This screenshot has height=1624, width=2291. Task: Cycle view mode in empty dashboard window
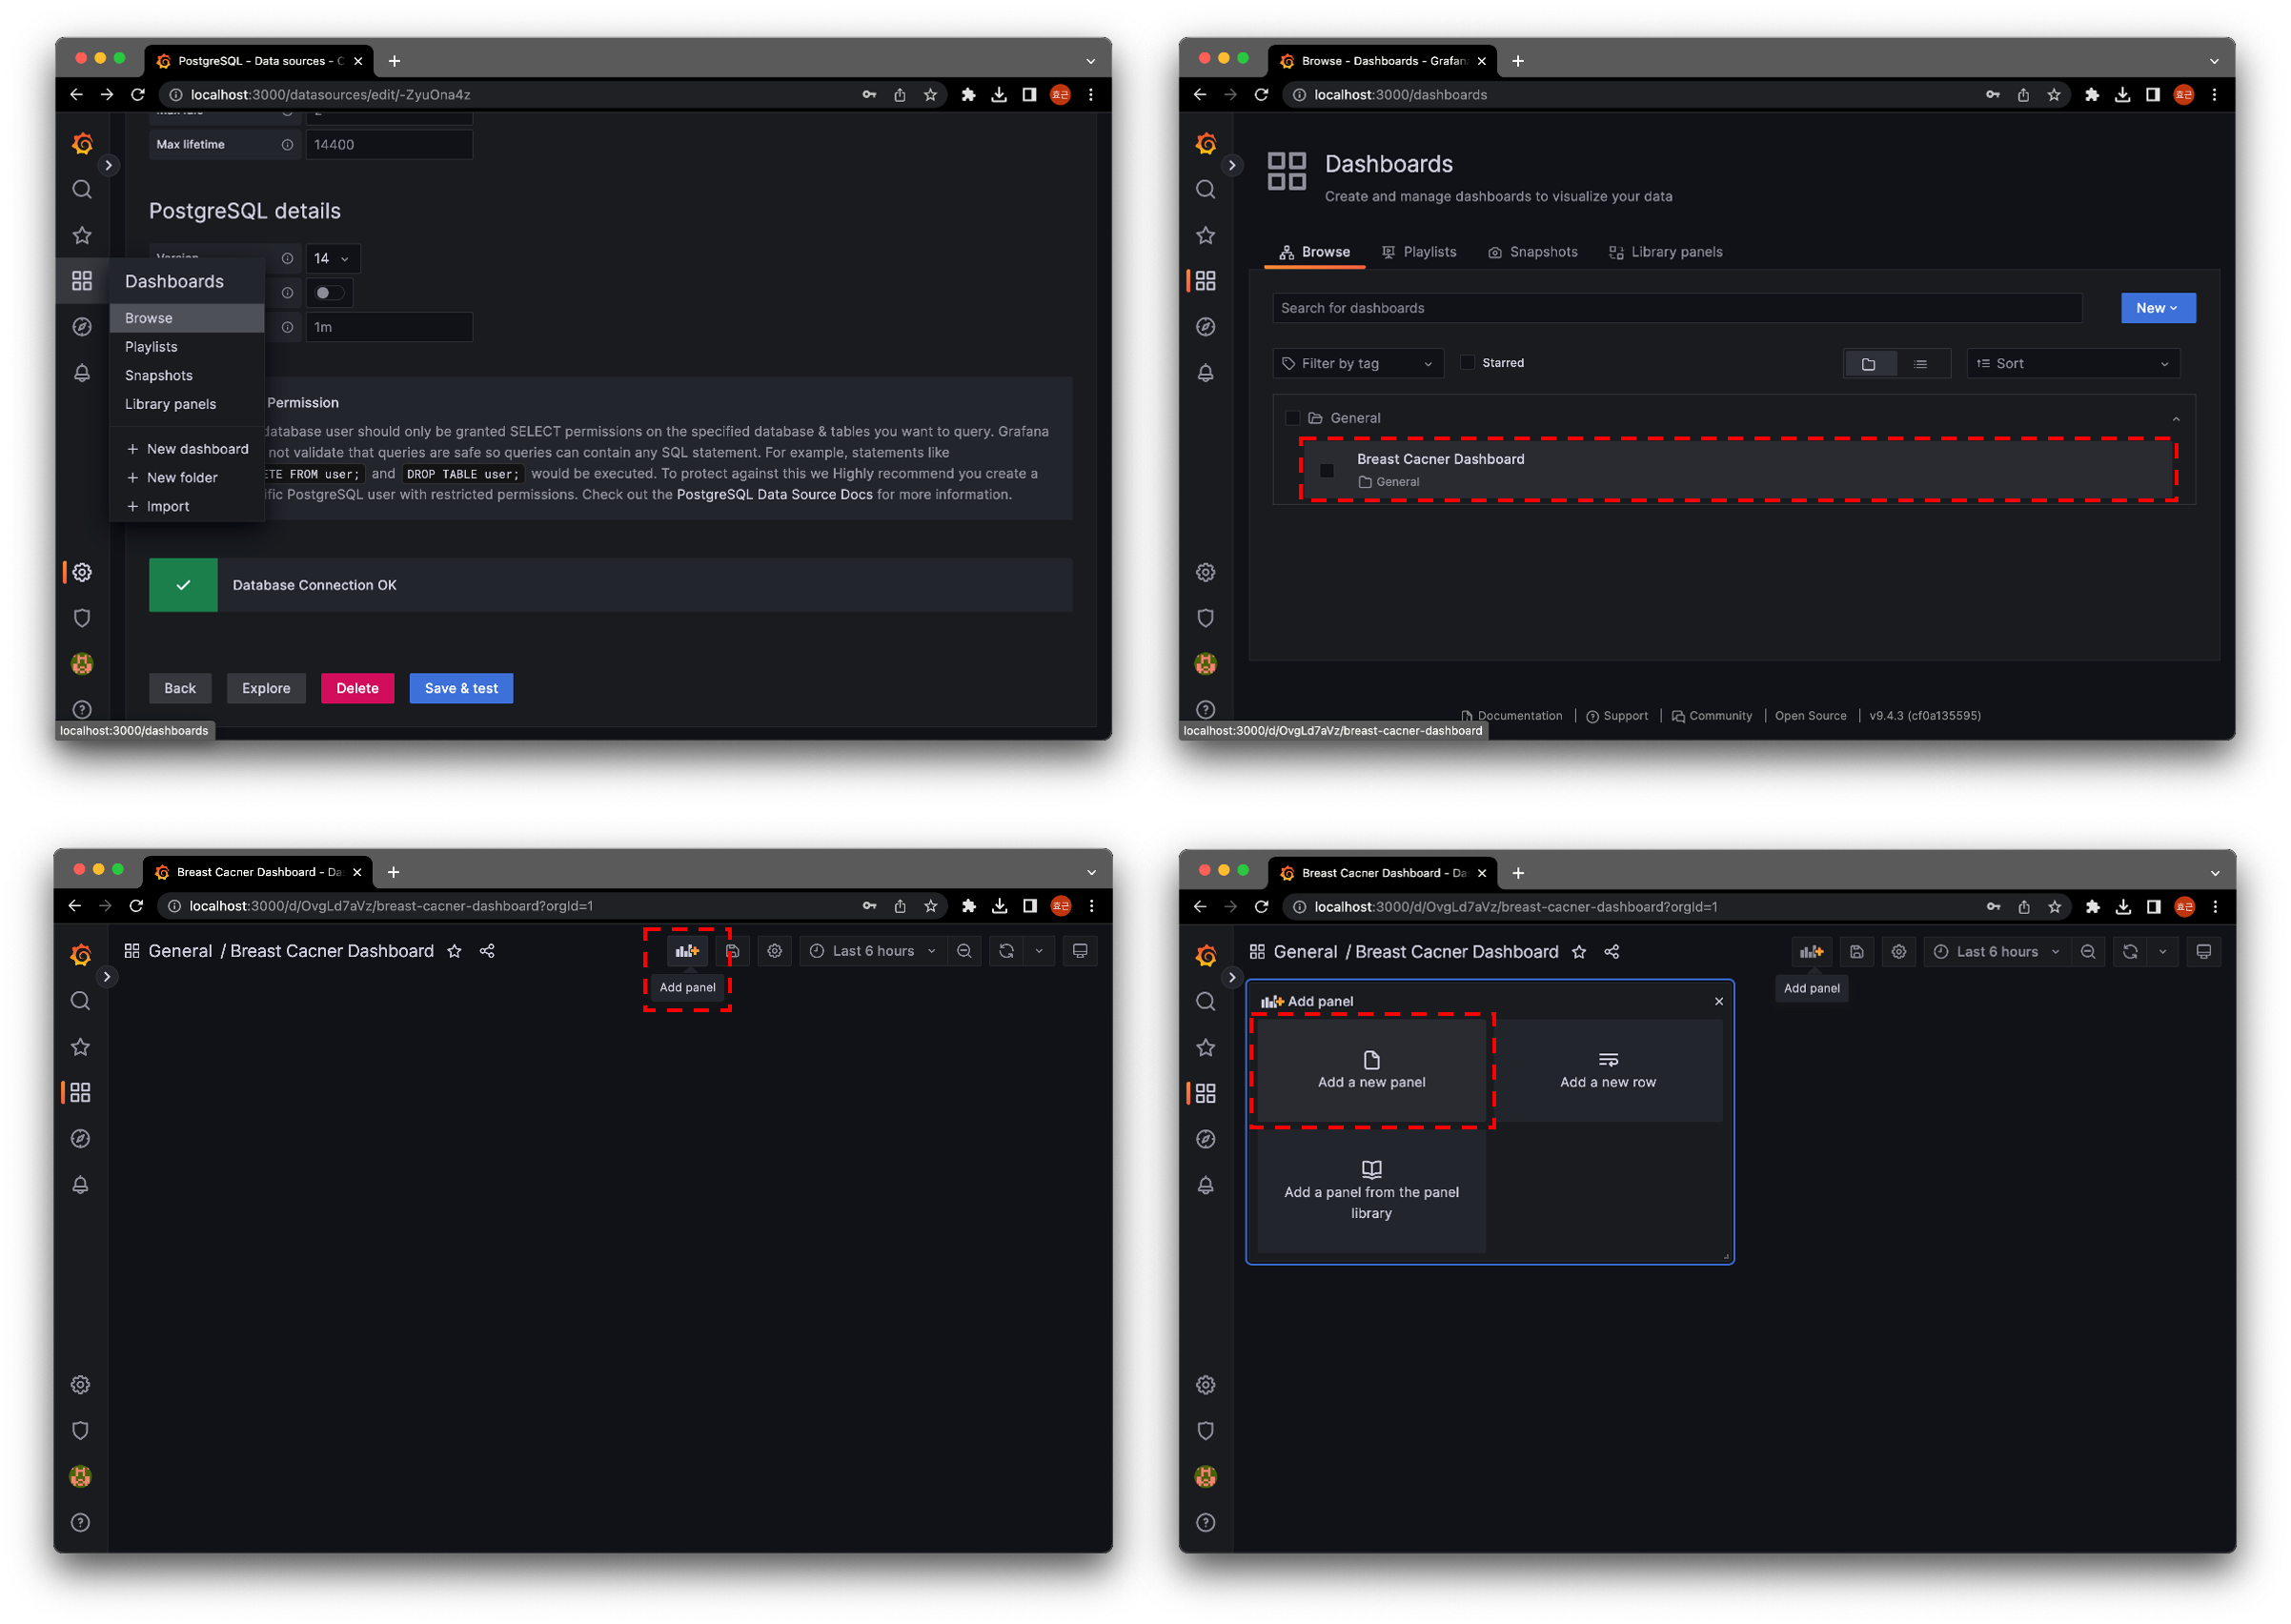pyautogui.click(x=1080, y=951)
